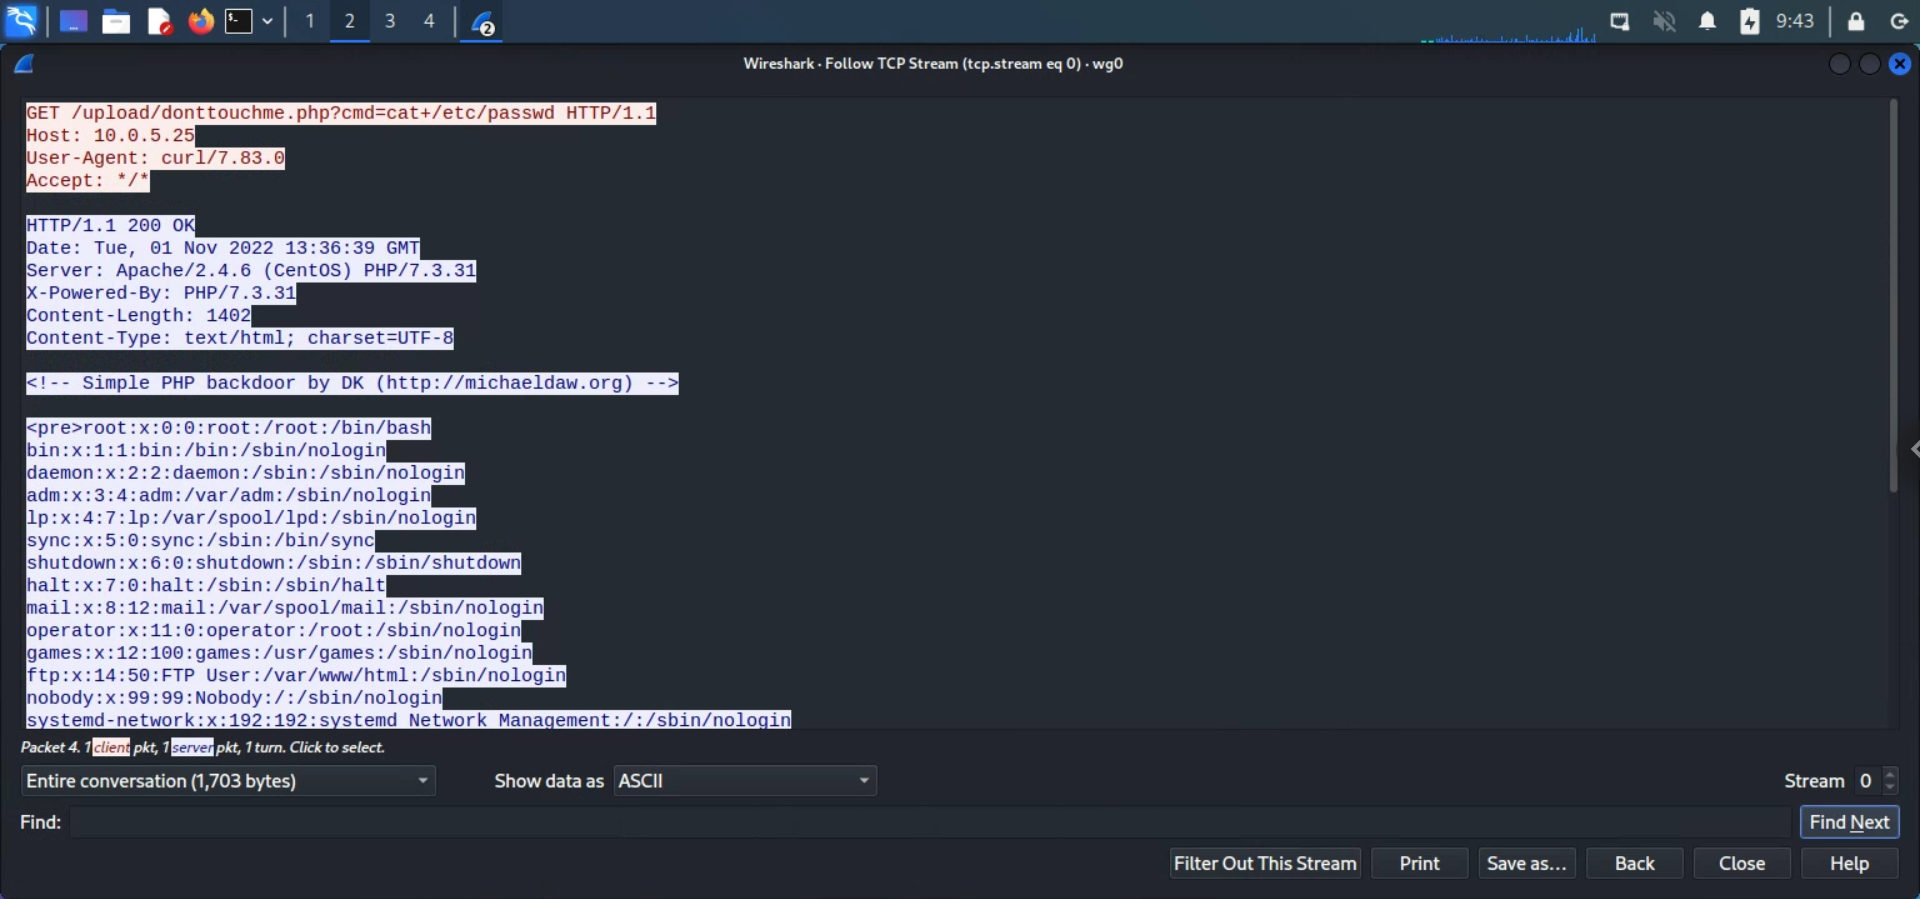Click the Wireshark fin icon in the title bar
This screenshot has width=1920, height=899.
coord(24,64)
